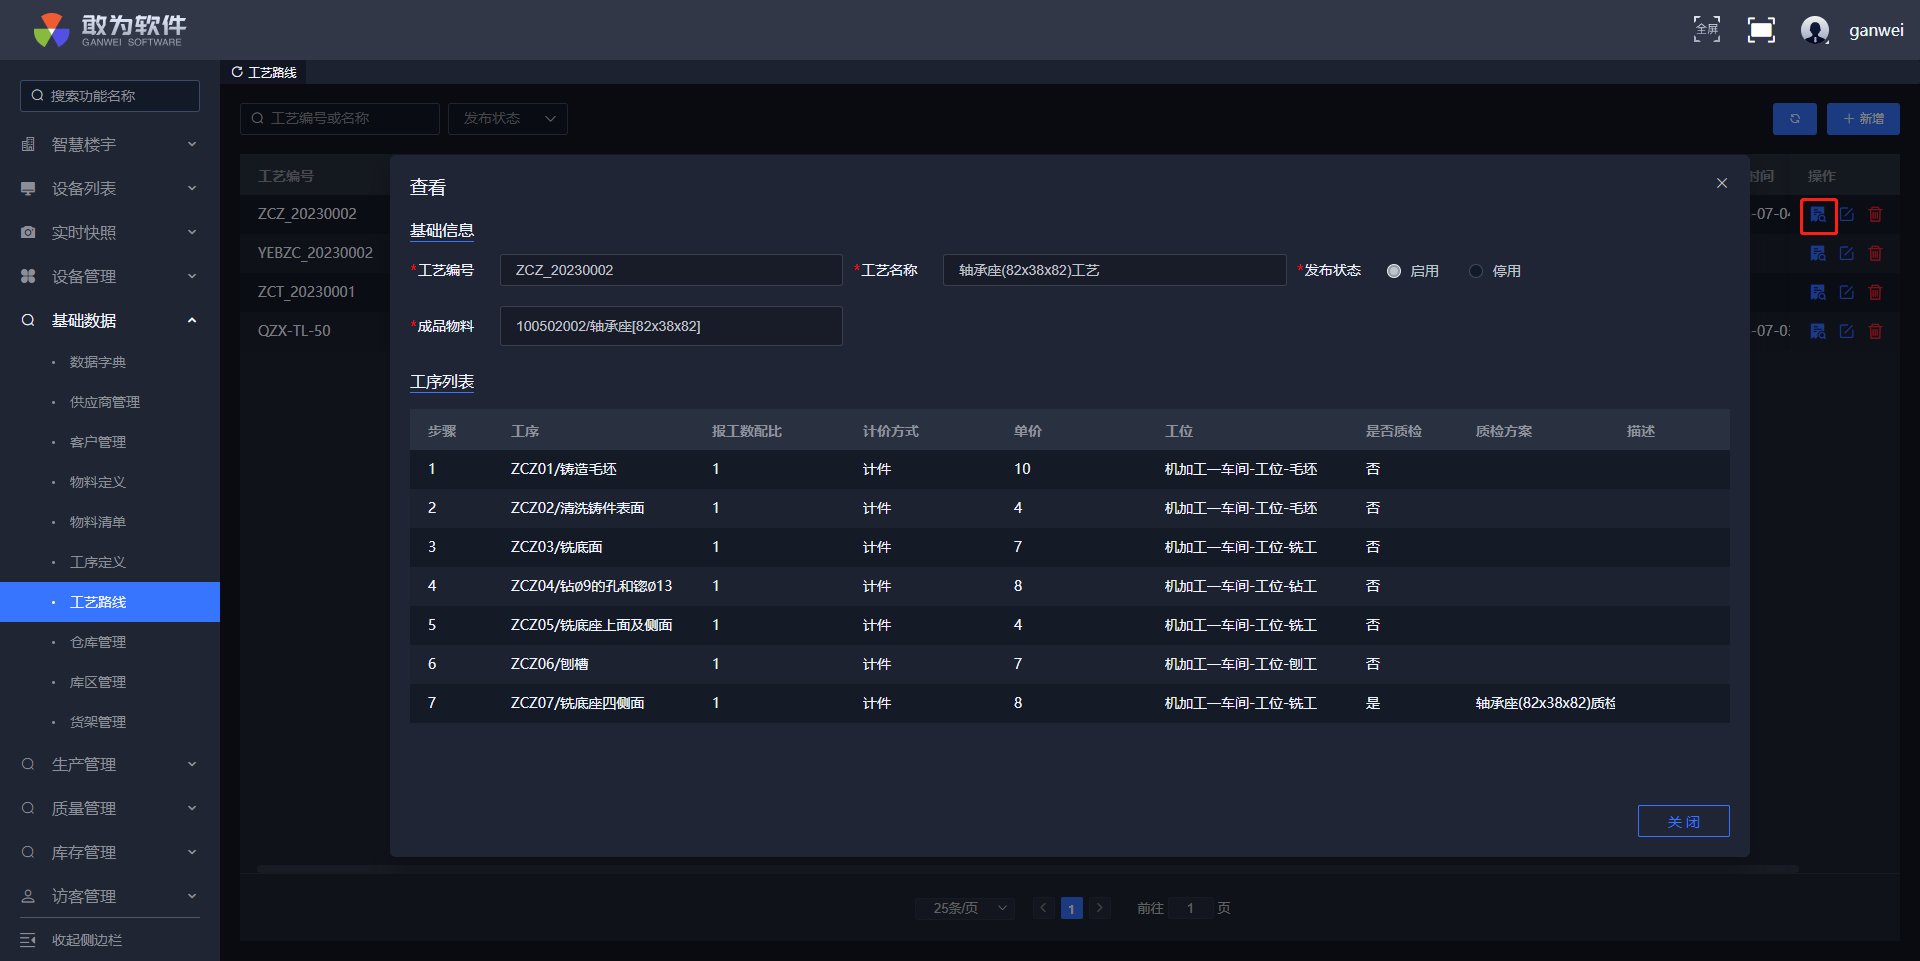Select 物料清单 from the sidebar

(98, 522)
